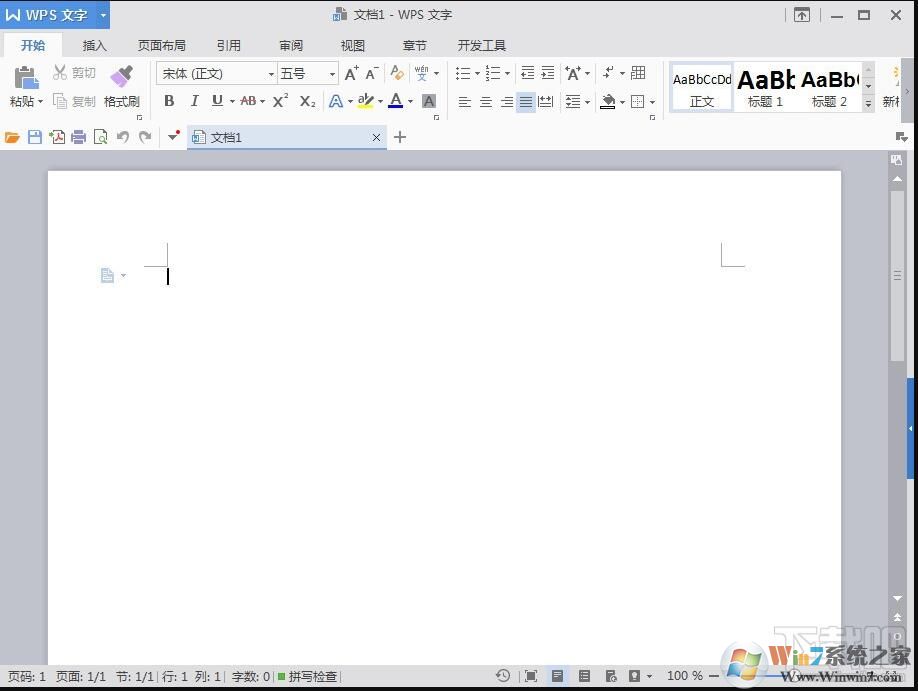This screenshot has width=918, height=691.
Task: Click the undo arrow icon
Action: click(x=122, y=136)
